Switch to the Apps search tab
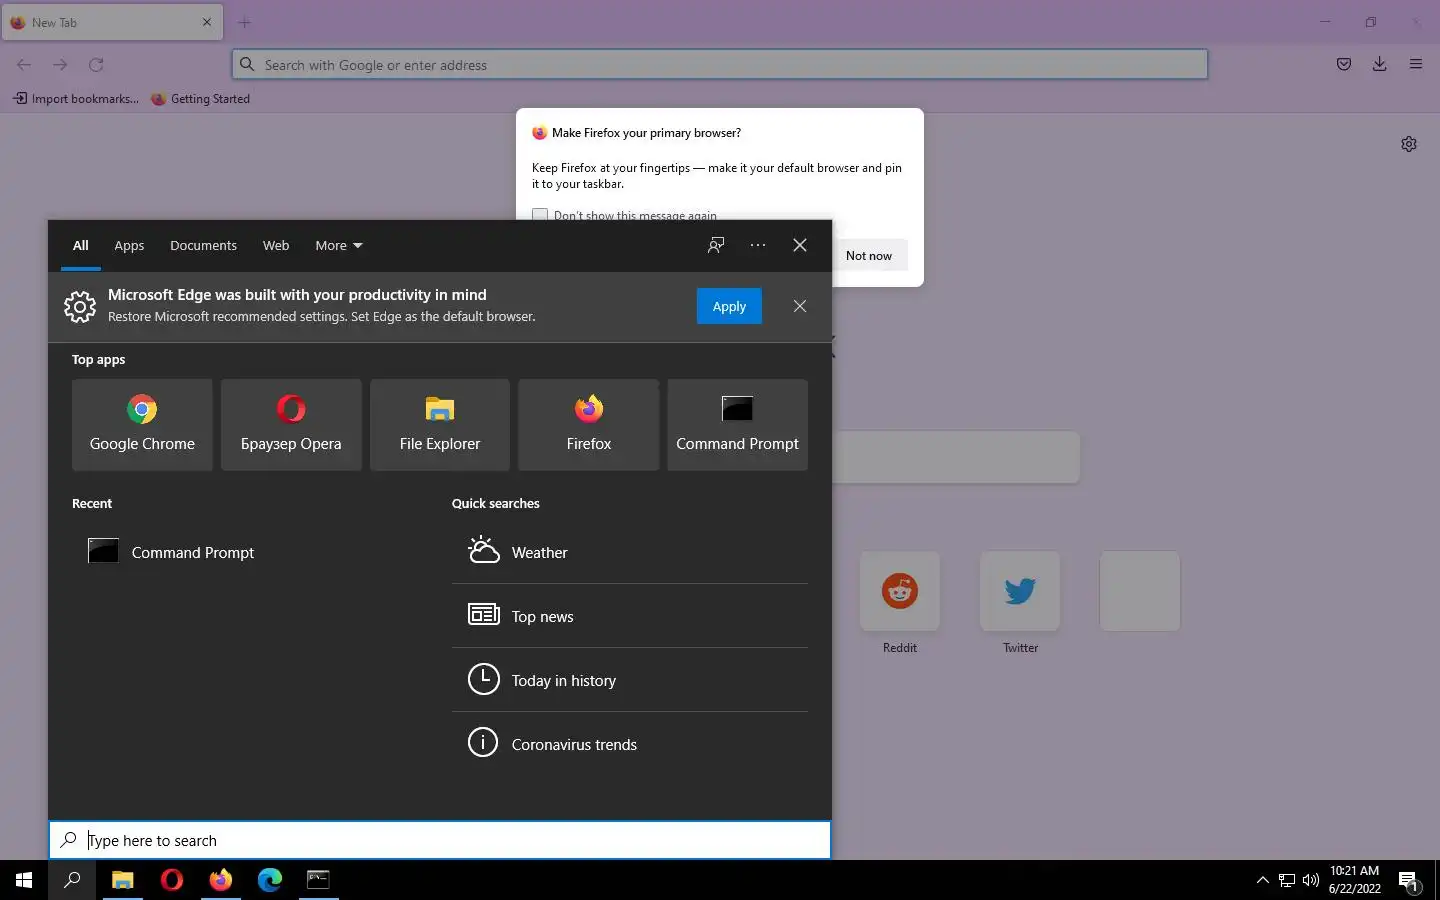This screenshot has height=900, width=1440. (129, 245)
